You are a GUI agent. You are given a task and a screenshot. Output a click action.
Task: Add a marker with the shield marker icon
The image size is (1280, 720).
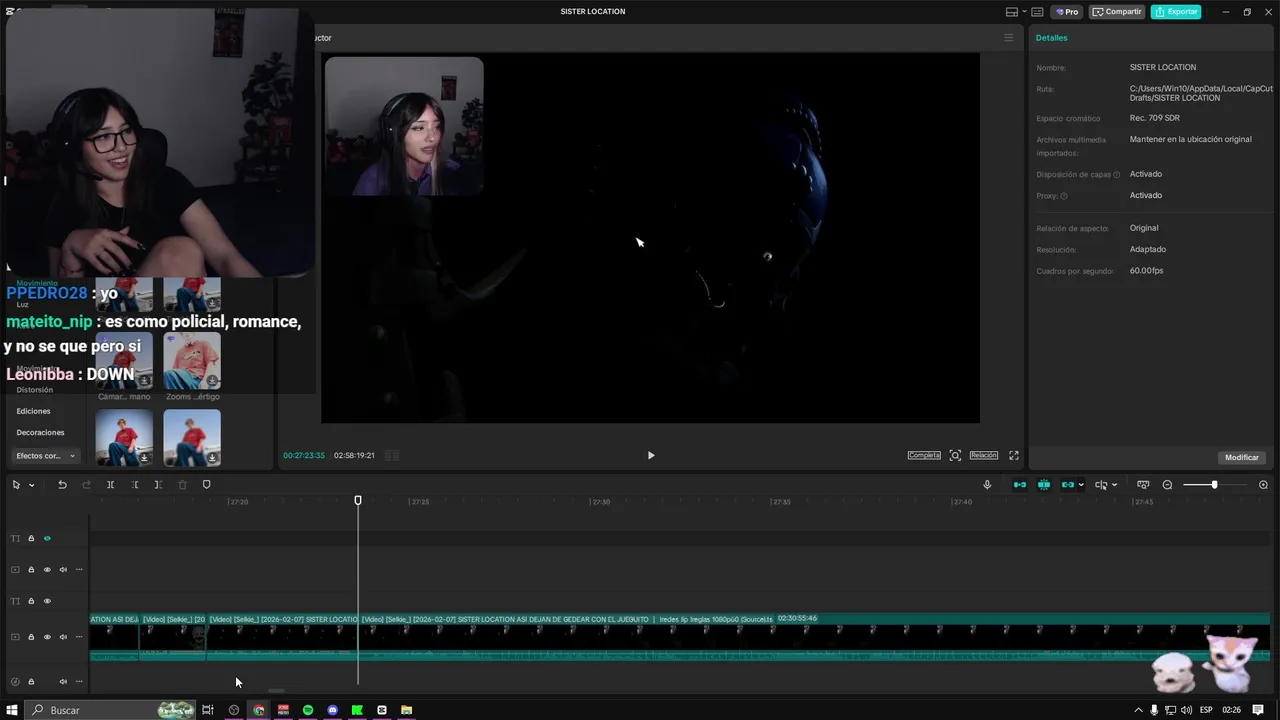[207, 485]
